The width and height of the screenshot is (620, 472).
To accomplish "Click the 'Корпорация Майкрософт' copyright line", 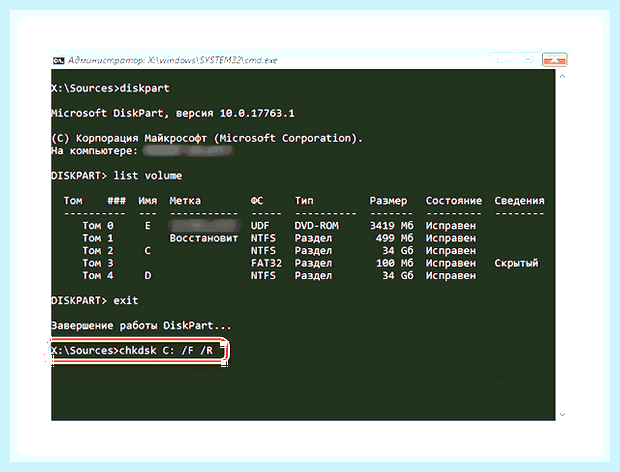I will (207, 138).
